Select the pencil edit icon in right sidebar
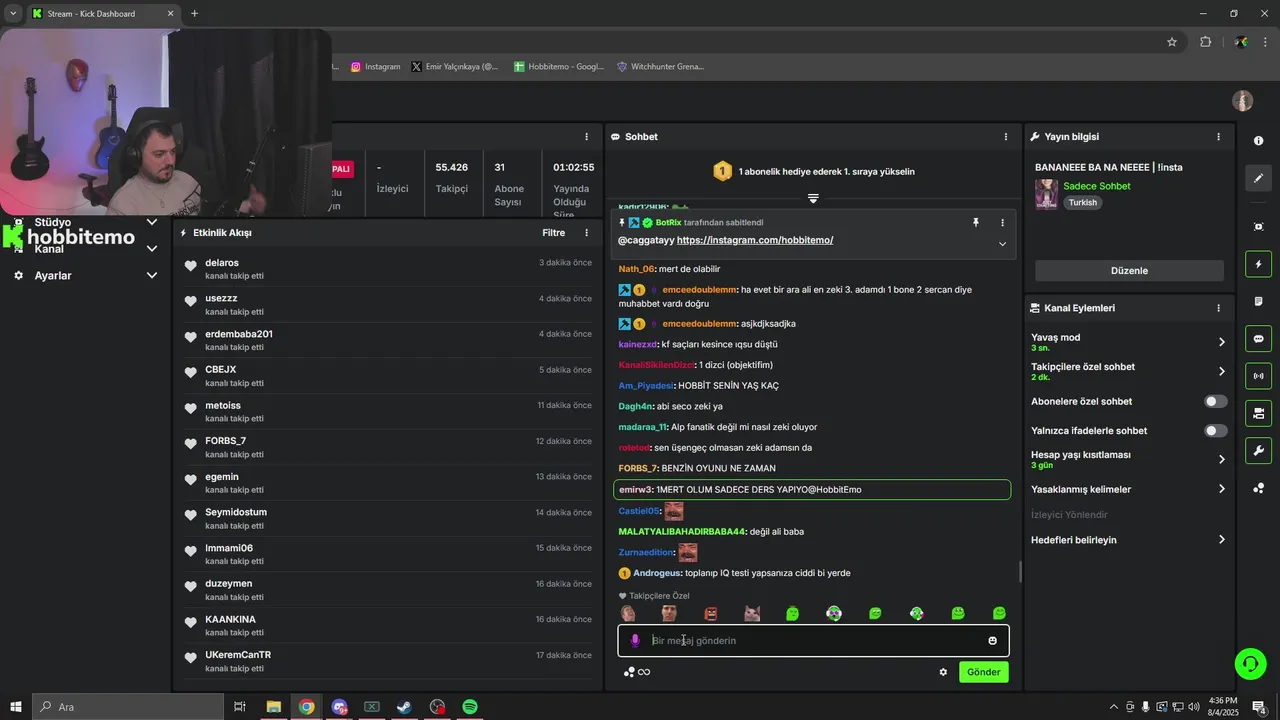Viewport: 1280px width, 720px height. [1258, 178]
